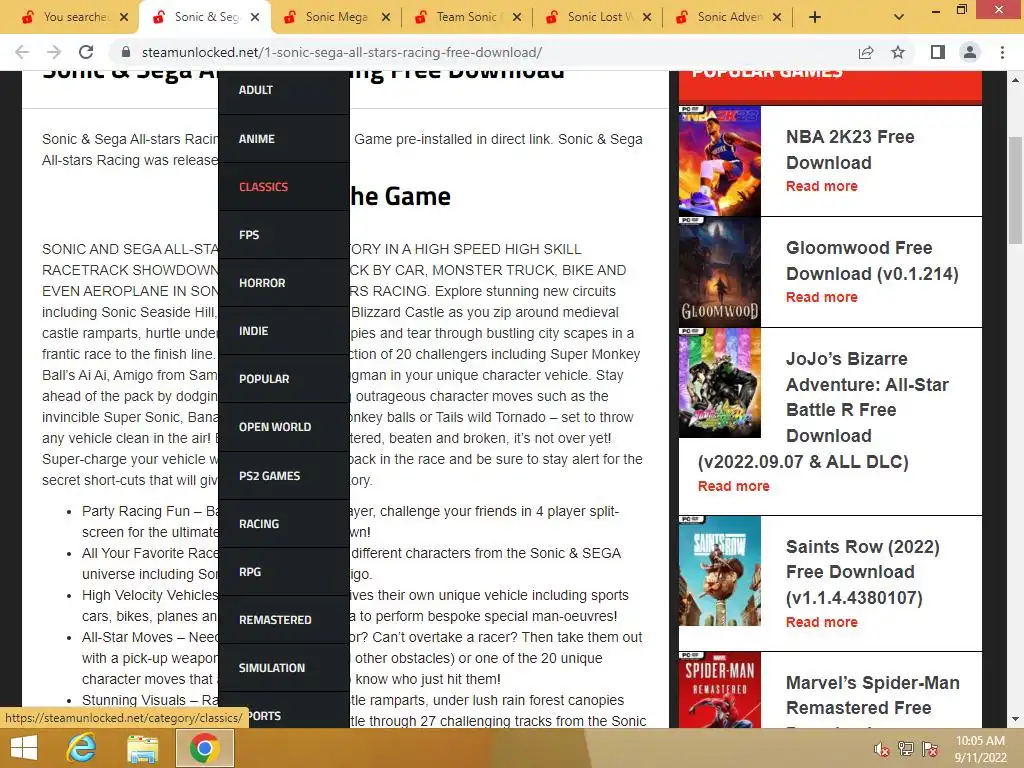Click 'Read more' under Saints Row
The image size is (1024, 768).
pyautogui.click(x=822, y=622)
